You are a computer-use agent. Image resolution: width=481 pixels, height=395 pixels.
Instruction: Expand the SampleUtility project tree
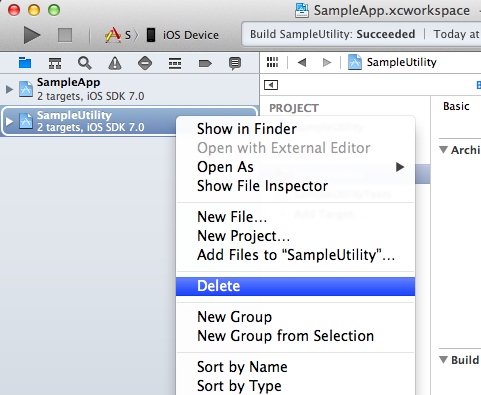pos(9,121)
